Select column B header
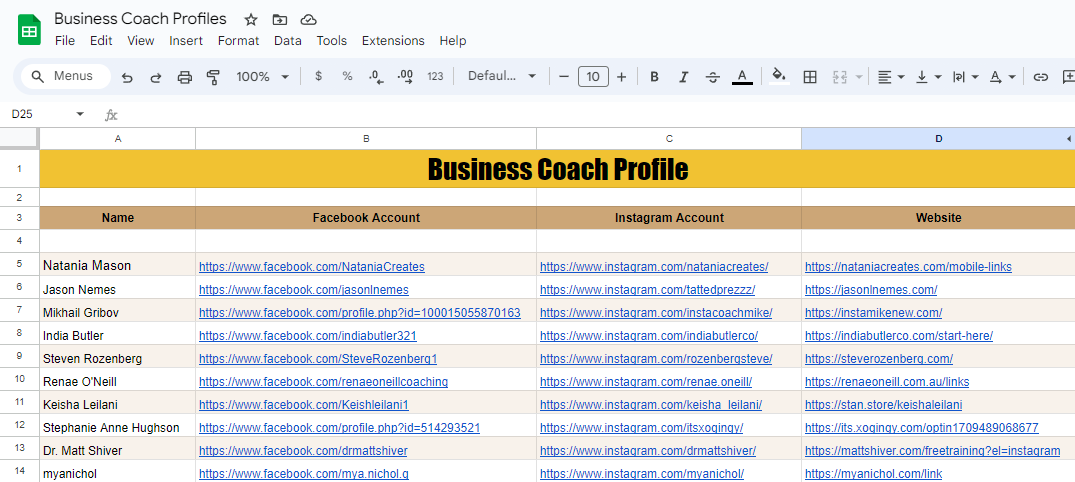This screenshot has height=482, width=1075. pos(366,138)
